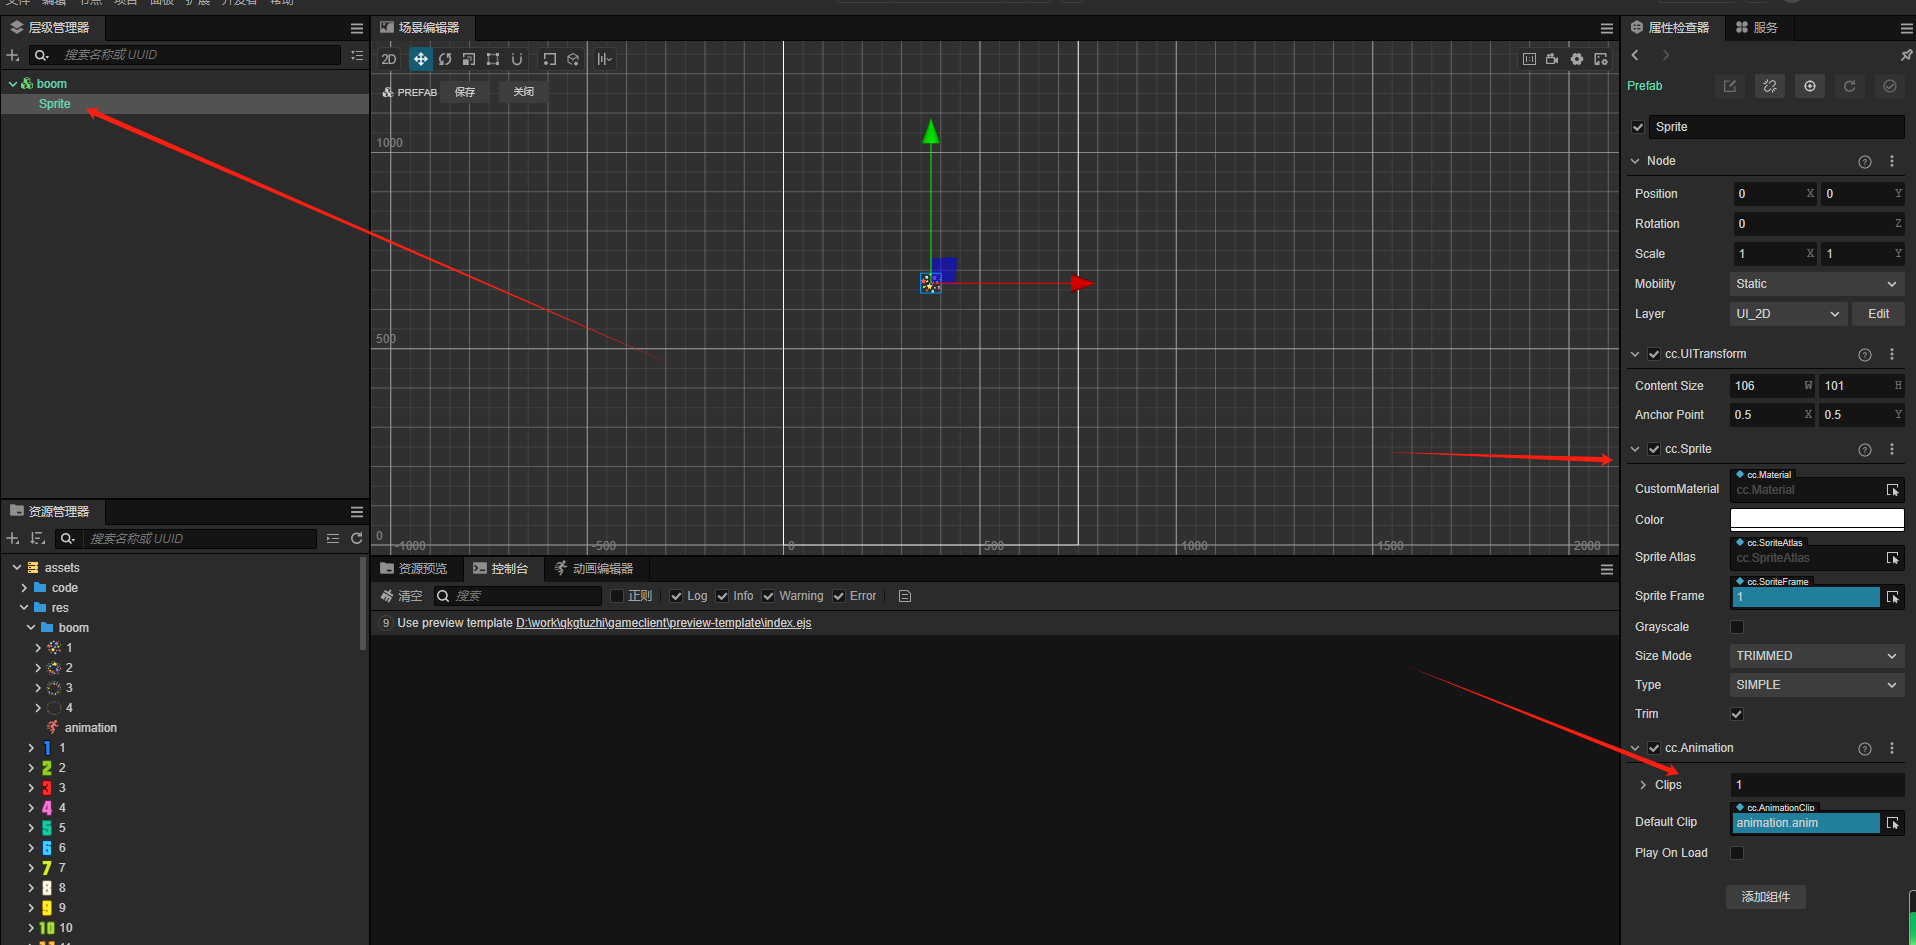Open scene editor gear settings

[x=1577, y=59]
